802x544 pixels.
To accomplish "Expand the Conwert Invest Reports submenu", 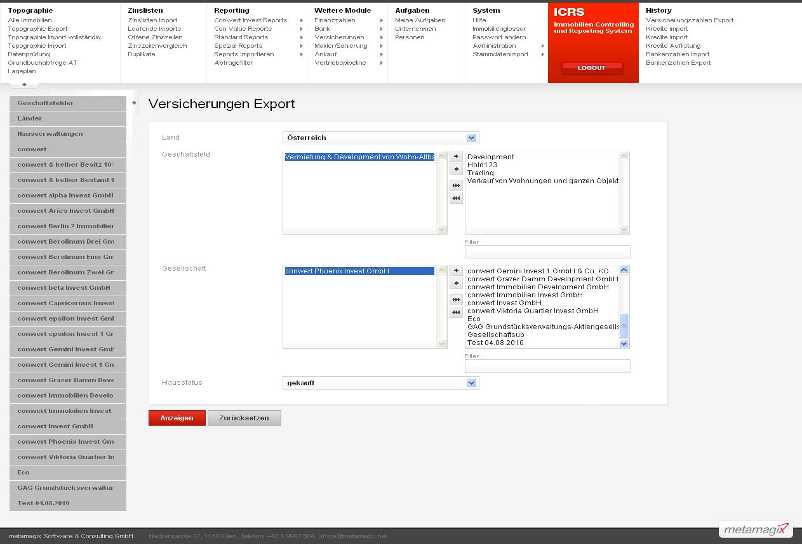I will pos(301,20).
